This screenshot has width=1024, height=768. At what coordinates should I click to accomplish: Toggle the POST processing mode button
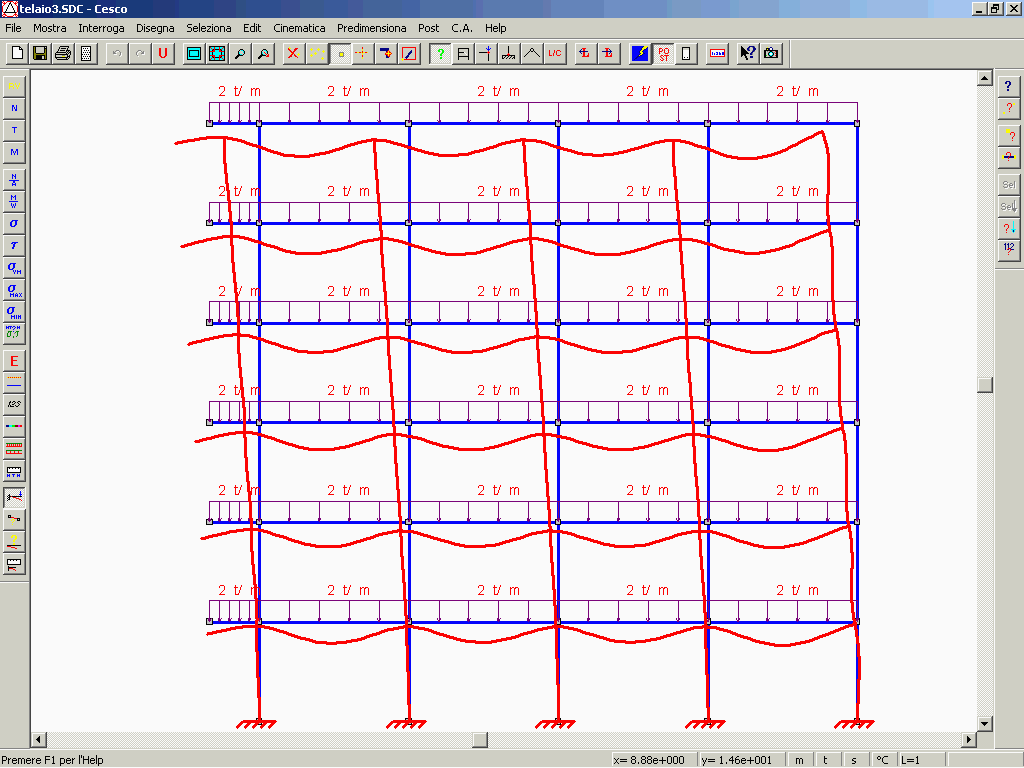pos(664,53)
